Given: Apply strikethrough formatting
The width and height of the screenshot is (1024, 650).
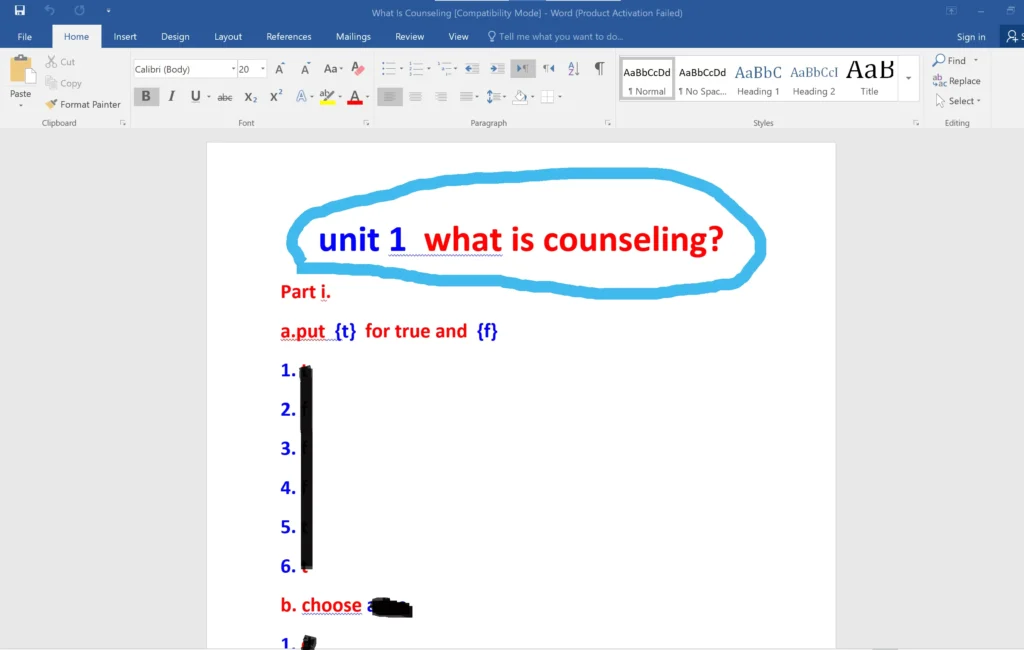Looking at the screenshot, I should click(224, 96).
